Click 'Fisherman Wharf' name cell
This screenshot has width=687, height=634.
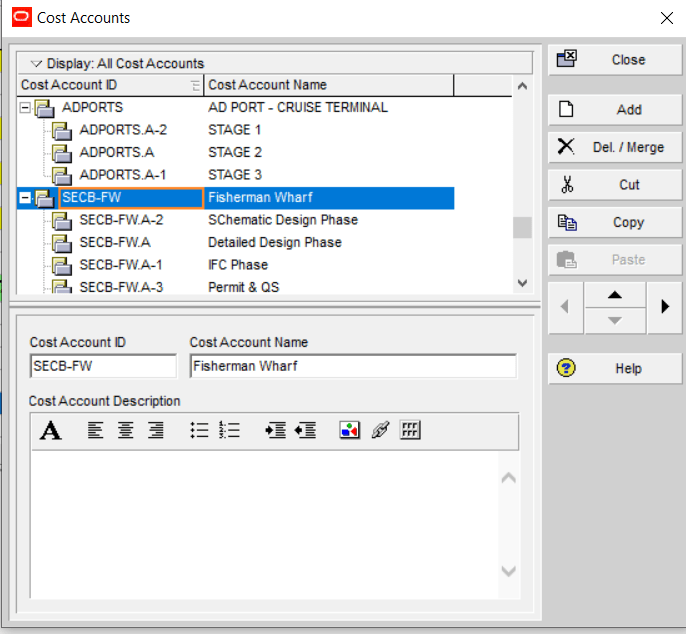pos(329,198)
